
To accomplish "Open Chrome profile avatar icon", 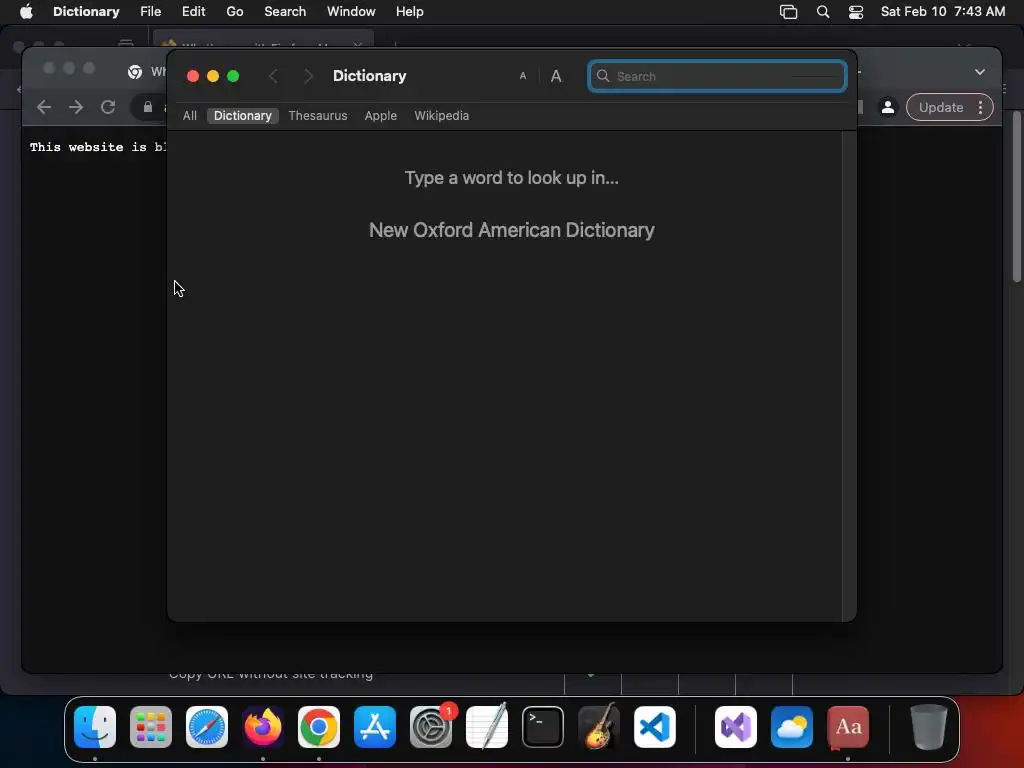I will (x=888, y=108).
